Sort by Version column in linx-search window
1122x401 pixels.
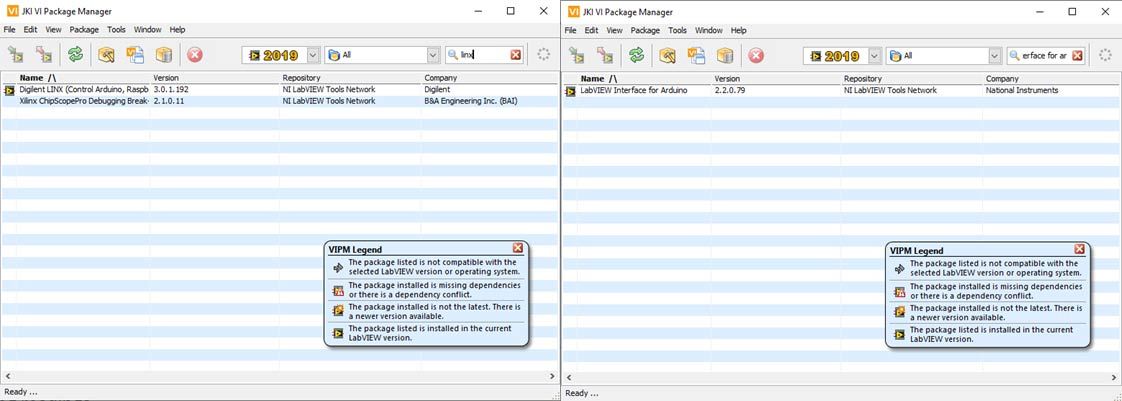pyautogui.click(x=215, y=77)
